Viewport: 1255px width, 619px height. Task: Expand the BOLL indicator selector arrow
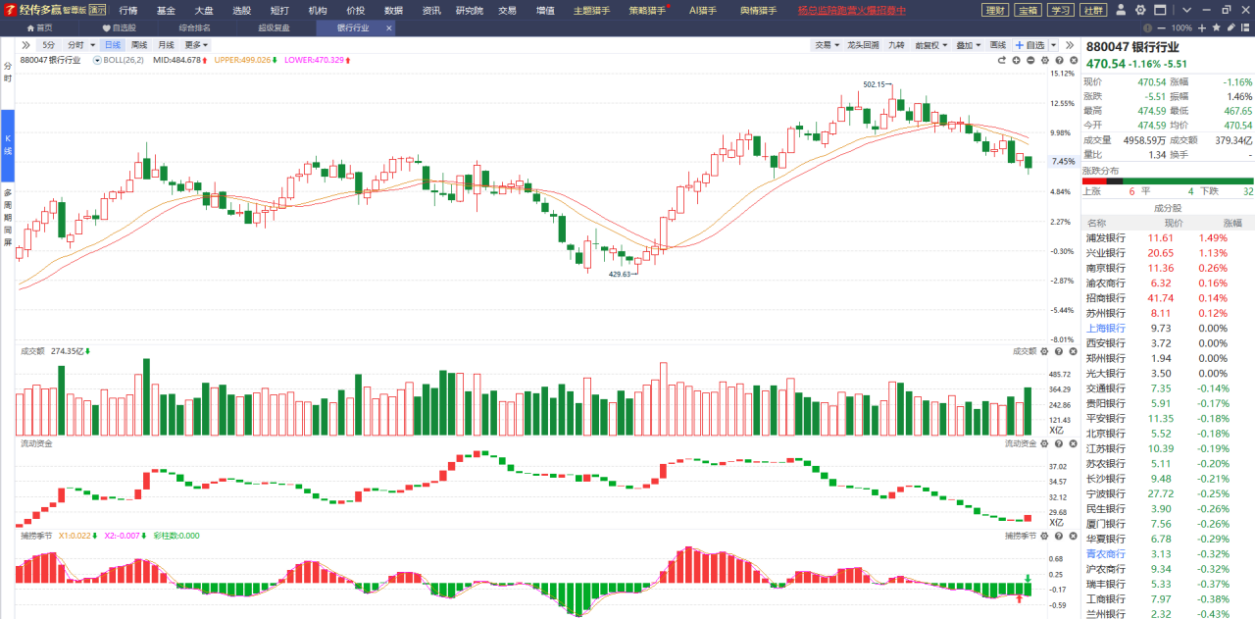tap(98, 60)
